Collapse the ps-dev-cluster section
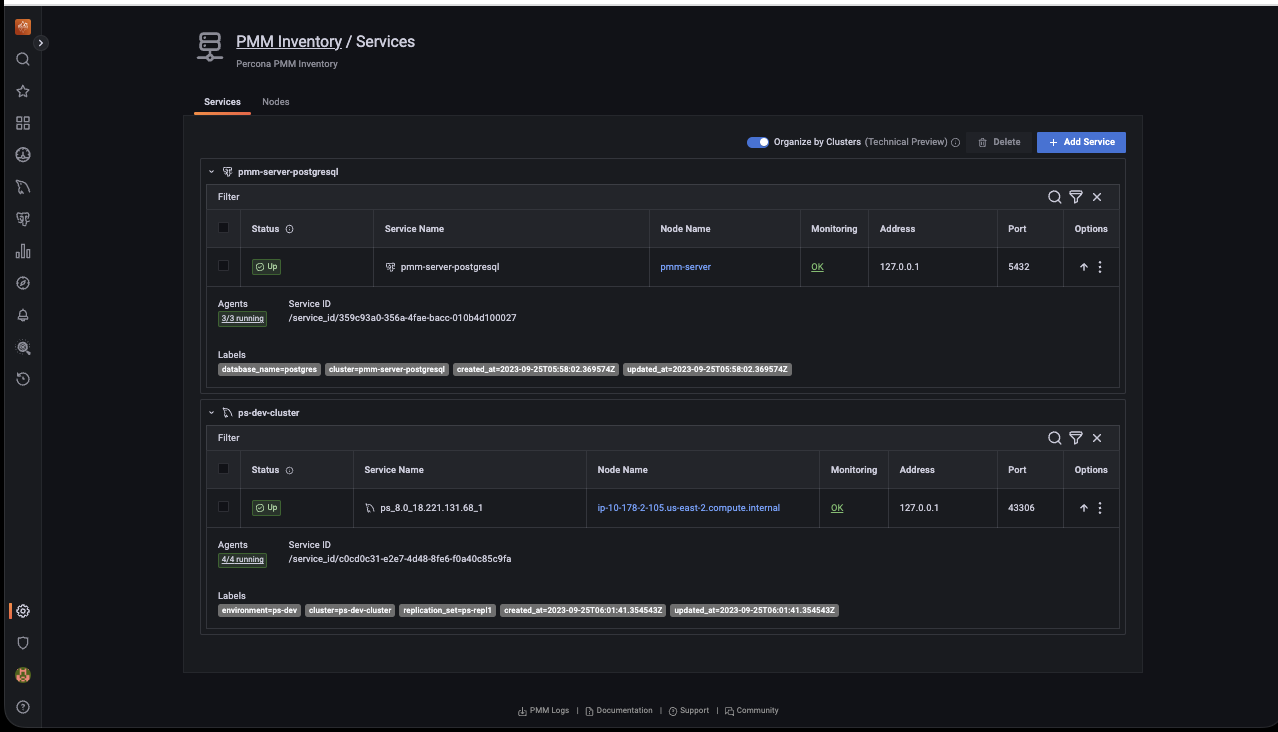The width and height of the screenshot is (1278, 732). tap(212, 413)
